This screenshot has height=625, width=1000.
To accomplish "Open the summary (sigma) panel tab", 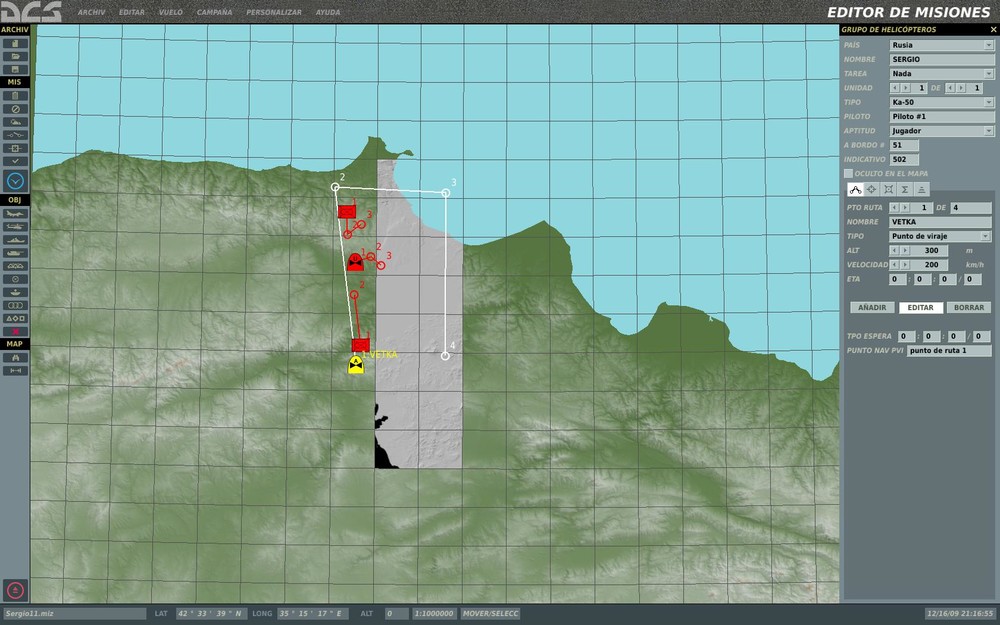I will 903,188.
